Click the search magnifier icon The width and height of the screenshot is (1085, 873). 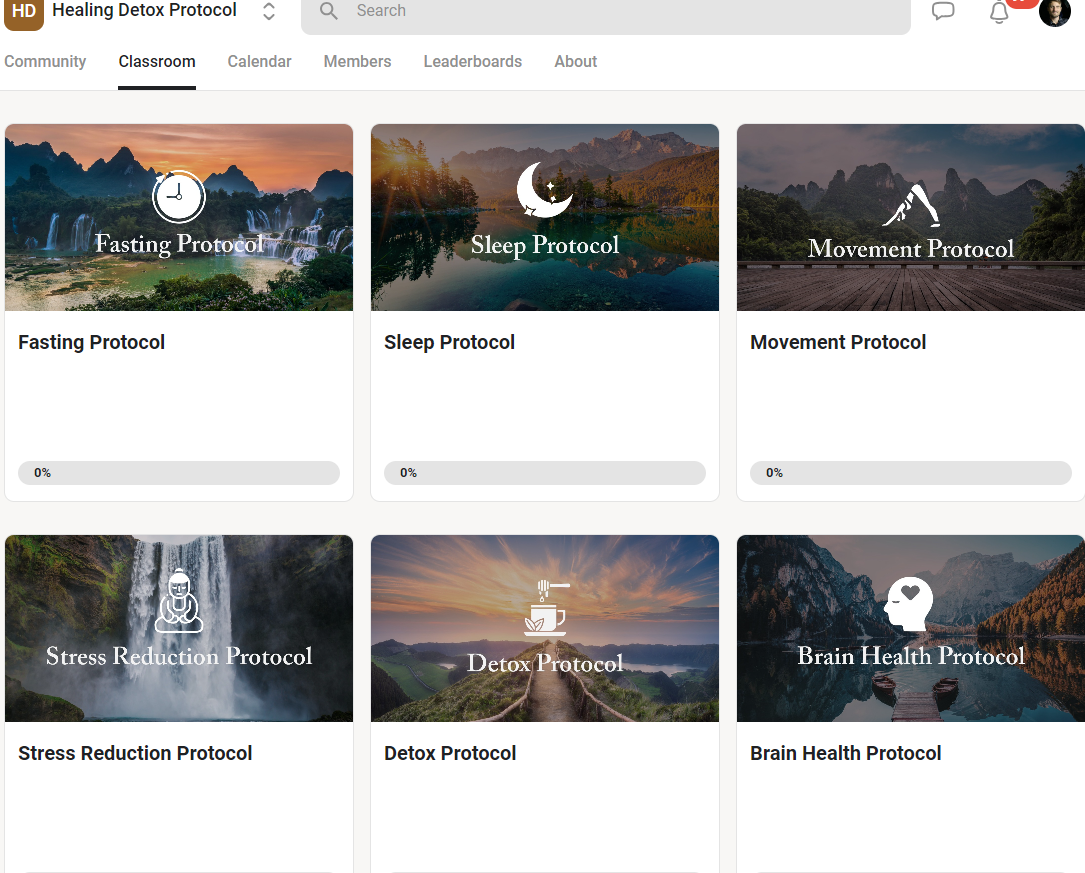point(329,11)
